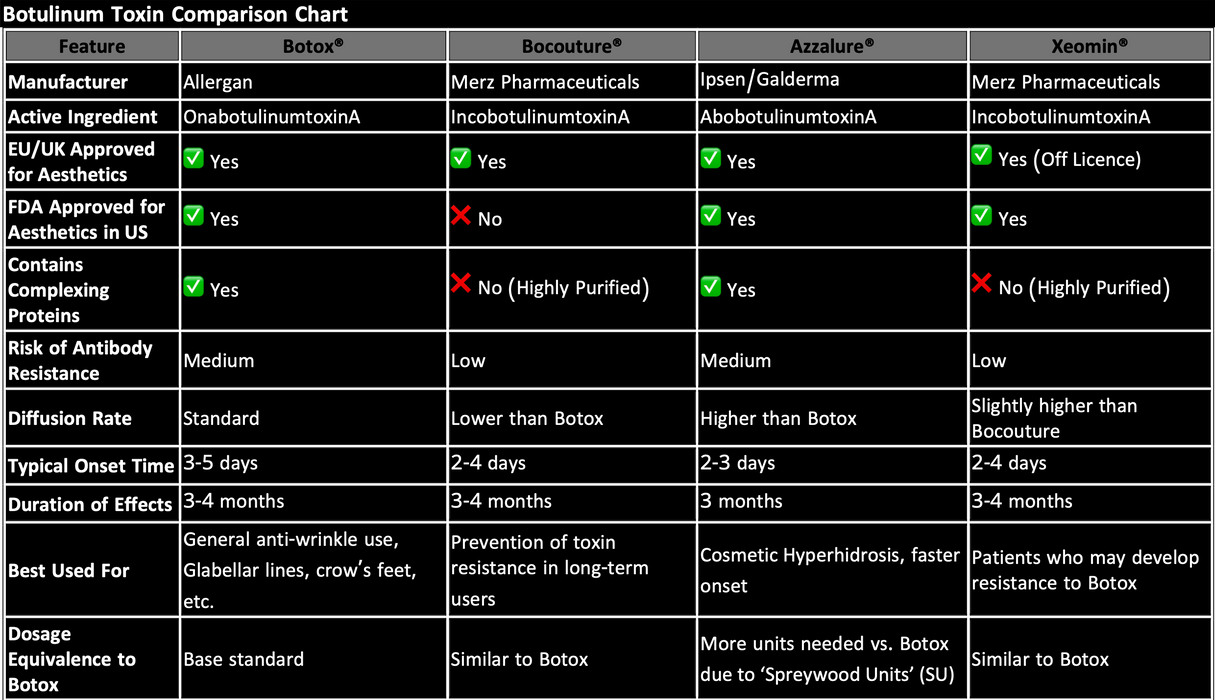1215x700 pixels.
Task: Select the Botox® column header
Action: (312, 46)
